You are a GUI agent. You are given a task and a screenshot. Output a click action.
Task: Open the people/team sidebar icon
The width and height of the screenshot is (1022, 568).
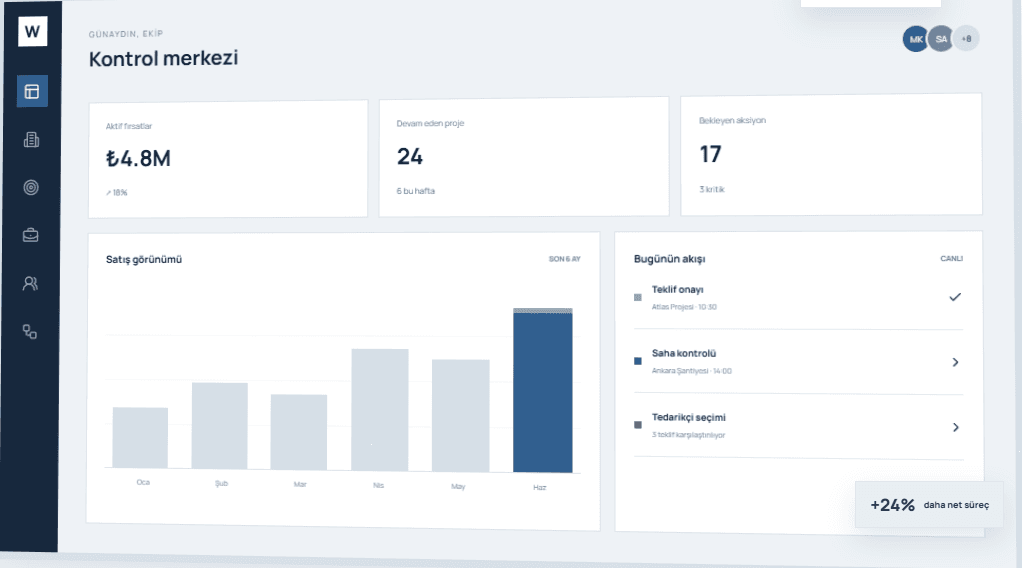pos(30,283)
